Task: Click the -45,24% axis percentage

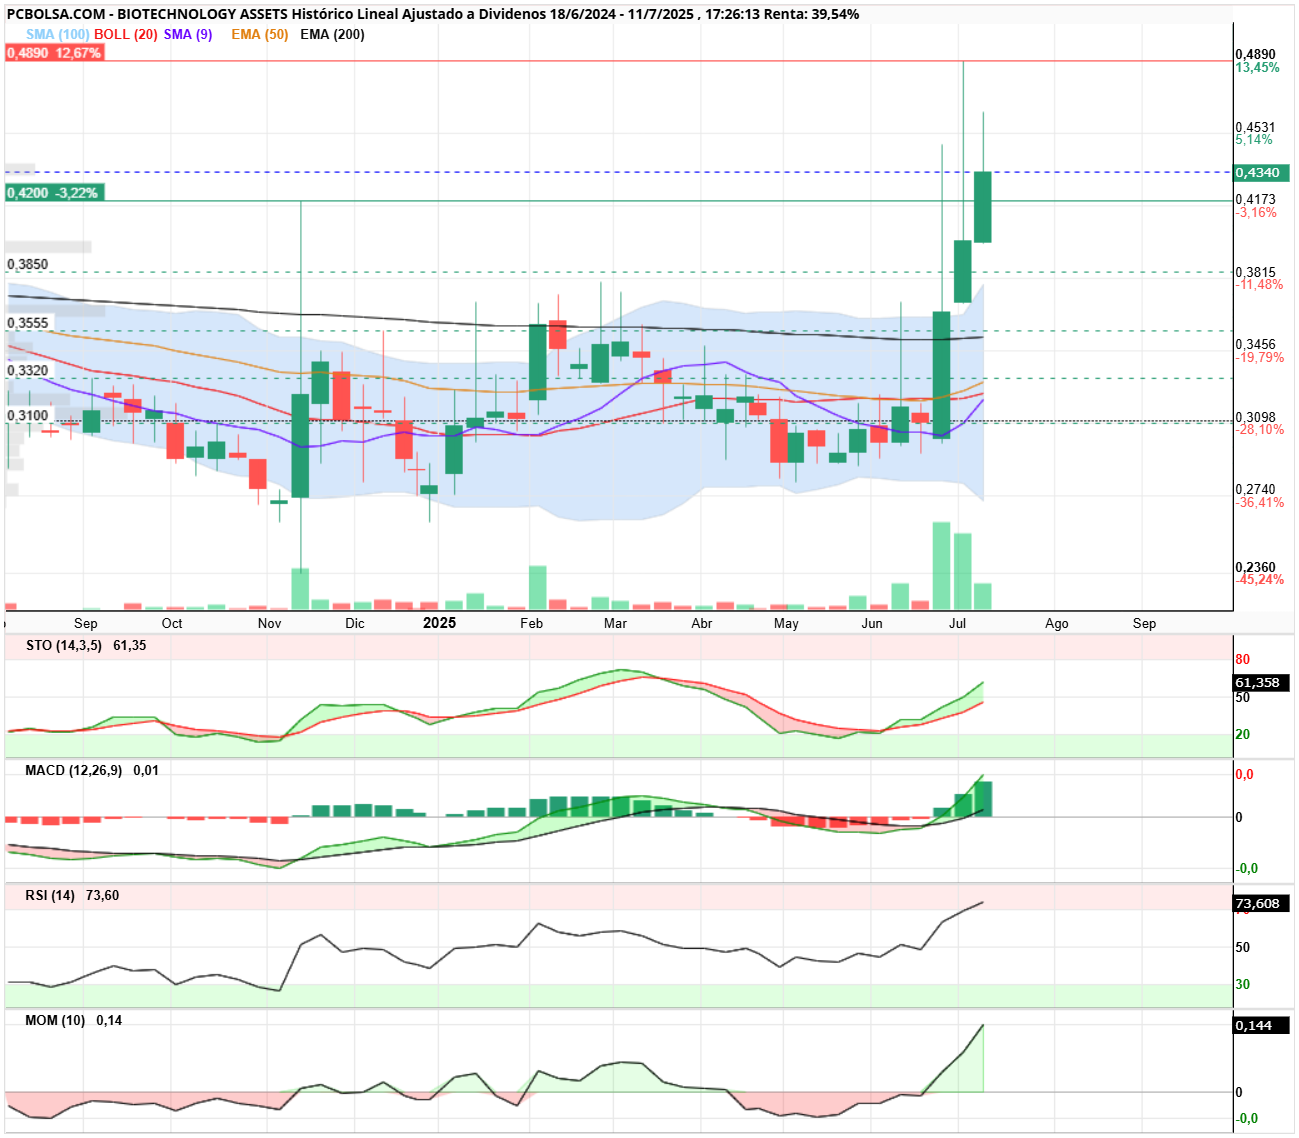Action: [x=1260, y=580]
